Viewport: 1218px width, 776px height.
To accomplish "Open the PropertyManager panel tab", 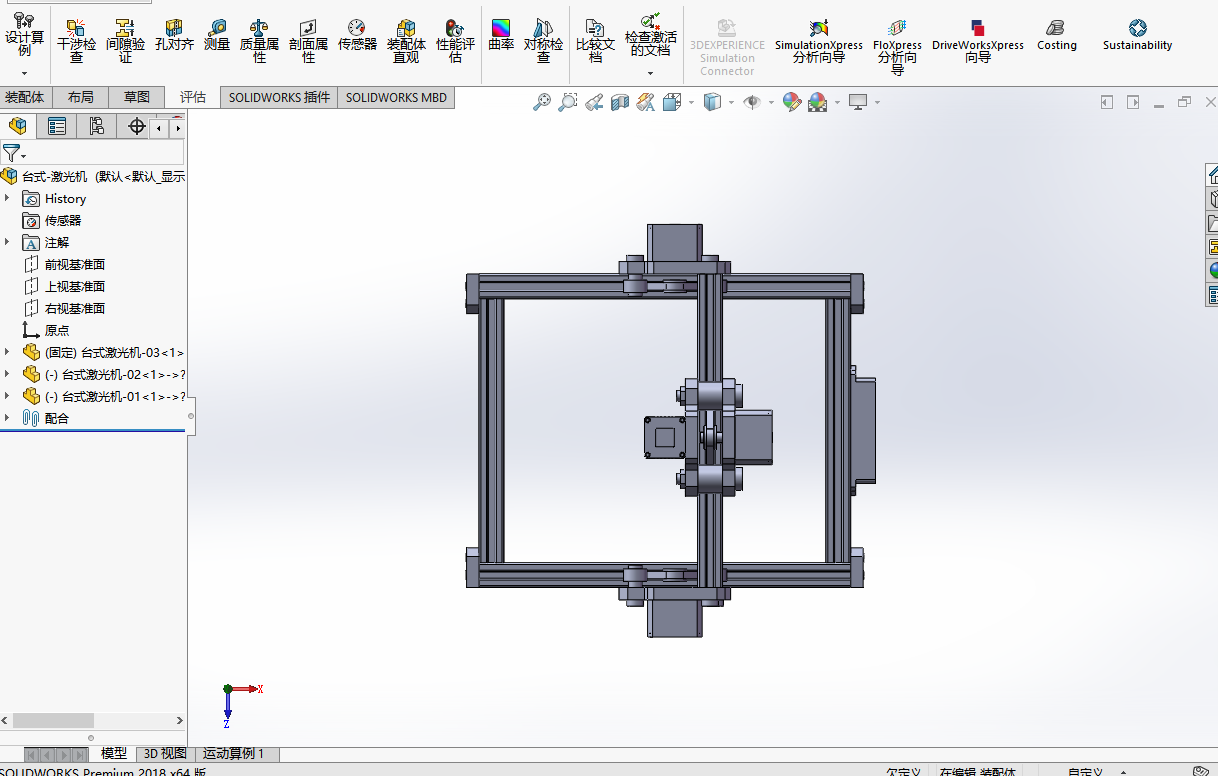I will (57, 126).
